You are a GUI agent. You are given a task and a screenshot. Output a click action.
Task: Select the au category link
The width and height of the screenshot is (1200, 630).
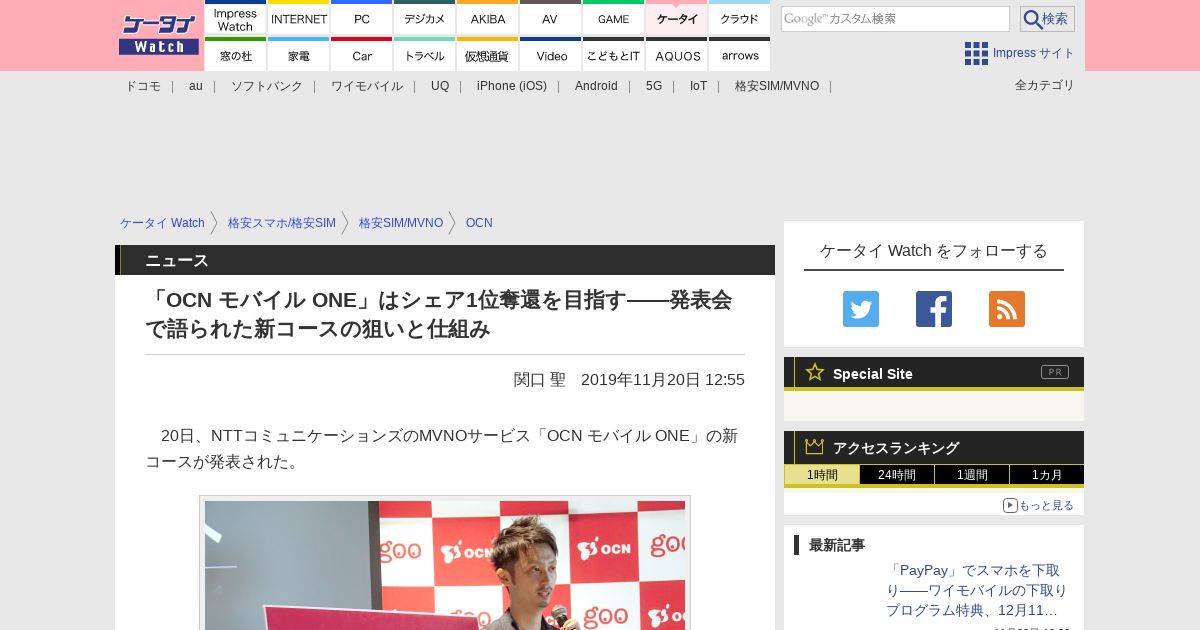point(196,86)
